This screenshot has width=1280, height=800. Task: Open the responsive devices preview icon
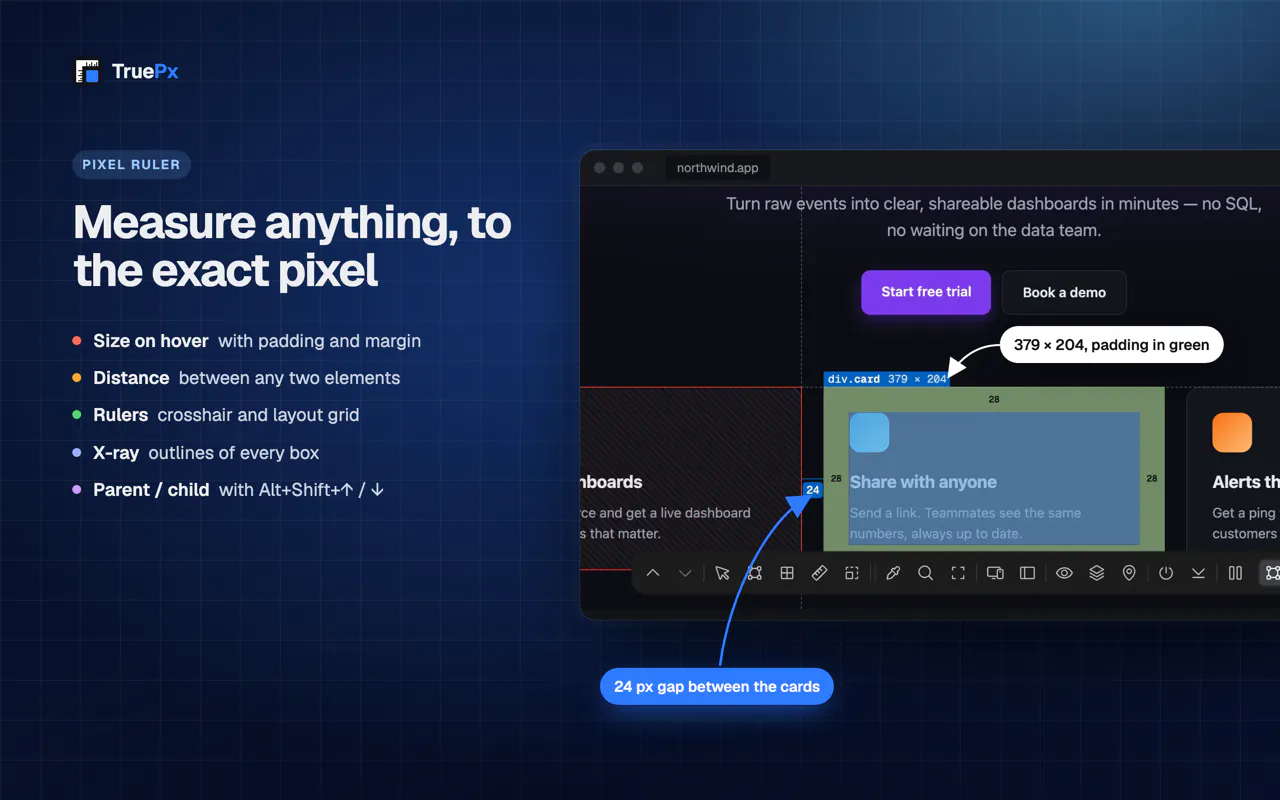tap(995, 573)
